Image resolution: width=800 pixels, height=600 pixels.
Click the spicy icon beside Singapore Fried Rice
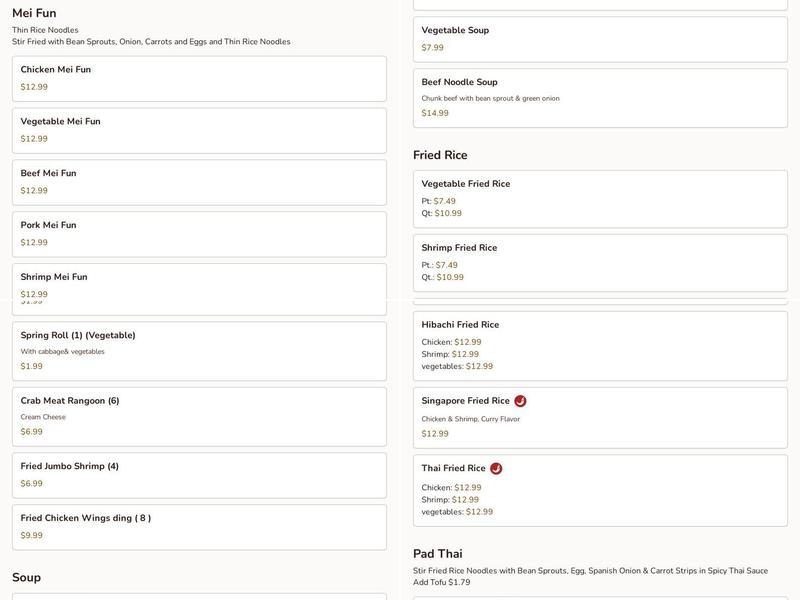[520, 401]
